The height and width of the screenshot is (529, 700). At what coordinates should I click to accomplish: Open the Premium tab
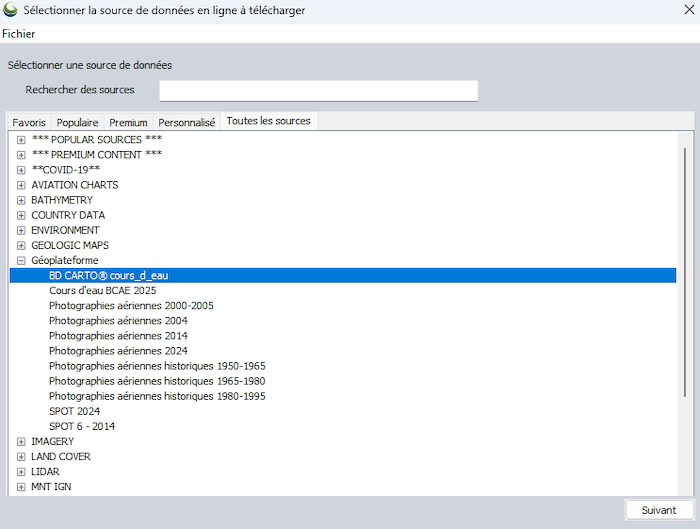point(128,122)
